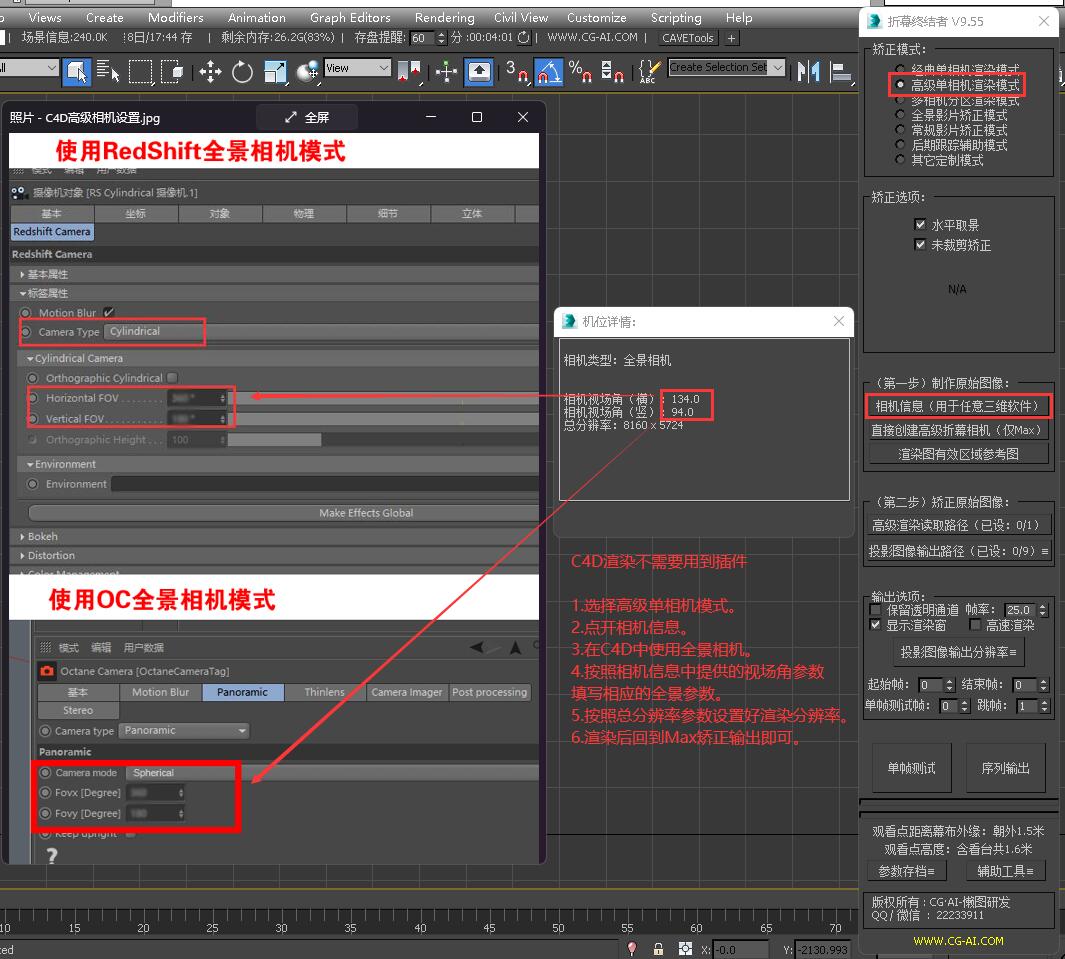The width and height of the screenshot is (1065, 959).
Task: Activate the Select and Scale tool
Action: pyautogui.click(x=275, y=71)
